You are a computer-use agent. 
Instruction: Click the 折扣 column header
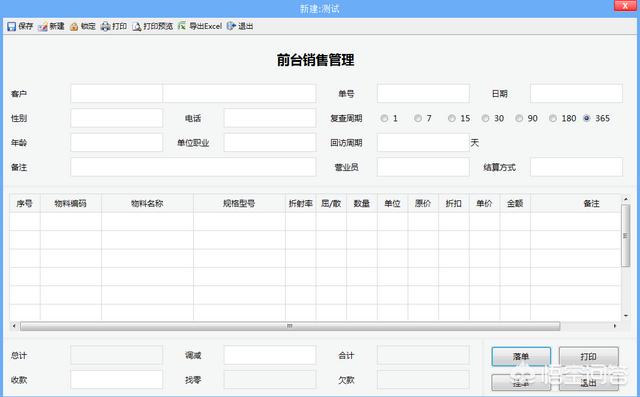(x=453, y=203)
